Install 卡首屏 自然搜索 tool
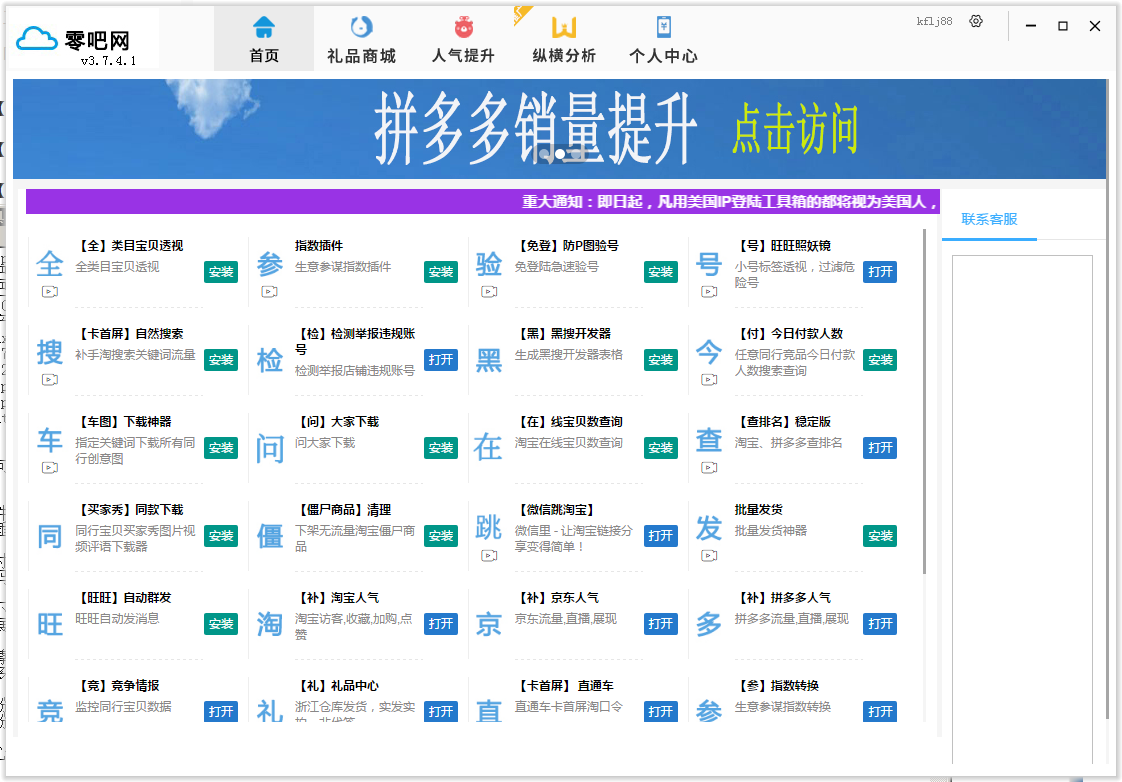 (x=221, y=360)
